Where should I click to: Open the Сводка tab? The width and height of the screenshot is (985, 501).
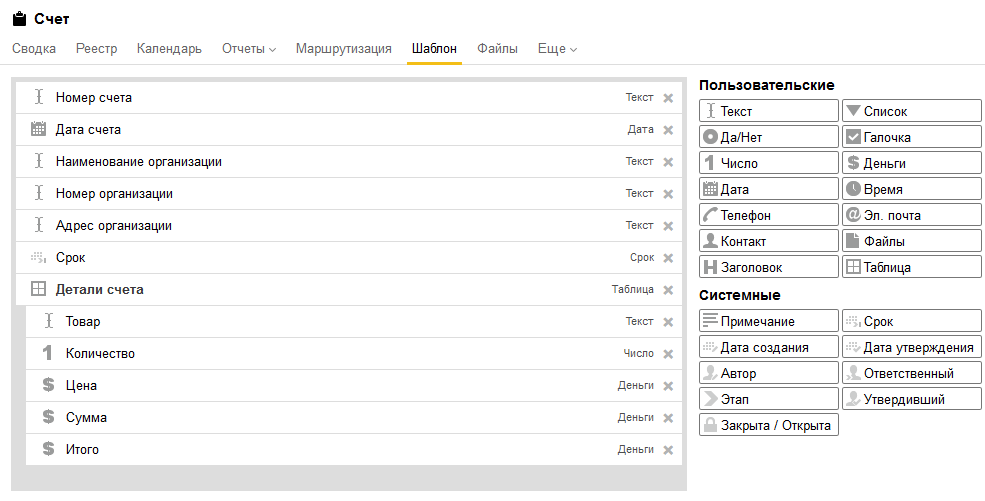click(x=34, y=49)
